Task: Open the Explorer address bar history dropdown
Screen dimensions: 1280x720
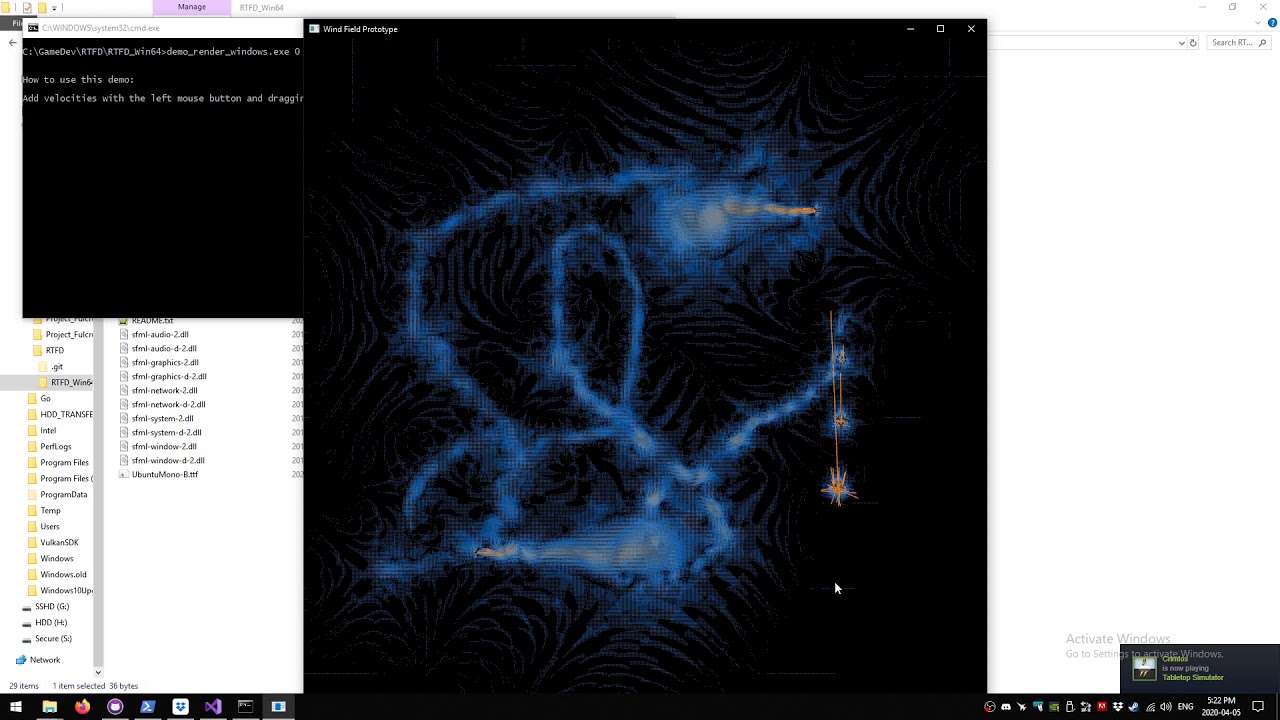Action: (1181, 43)
